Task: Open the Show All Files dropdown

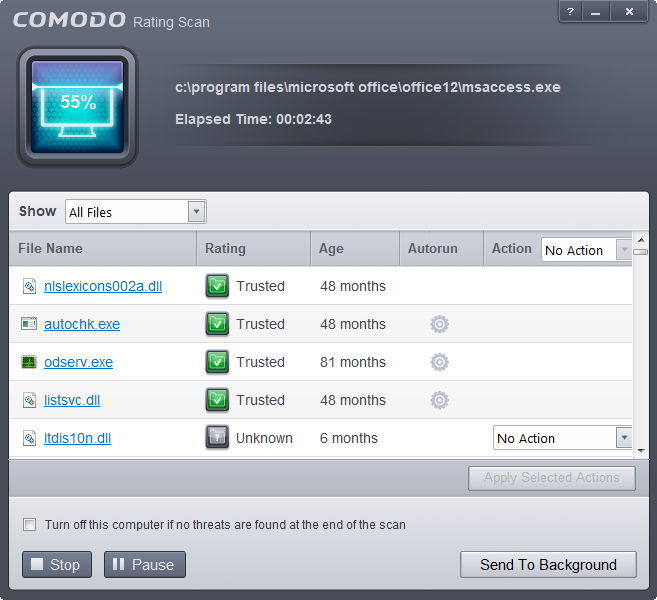Action: click(x=135, y=212)
